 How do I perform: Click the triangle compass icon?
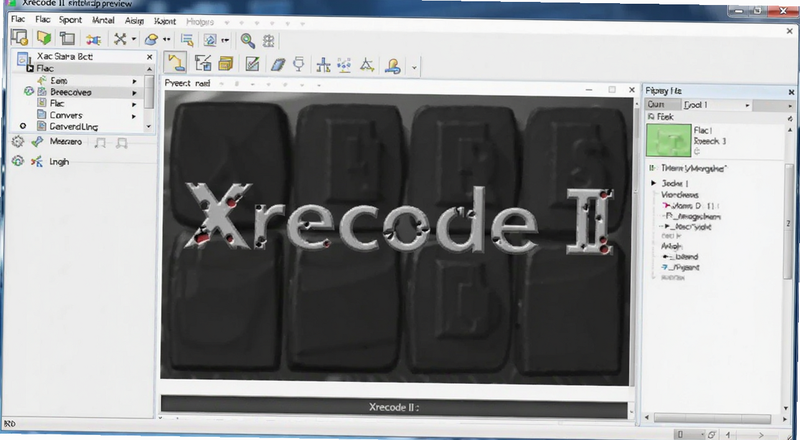coord(366,65)
